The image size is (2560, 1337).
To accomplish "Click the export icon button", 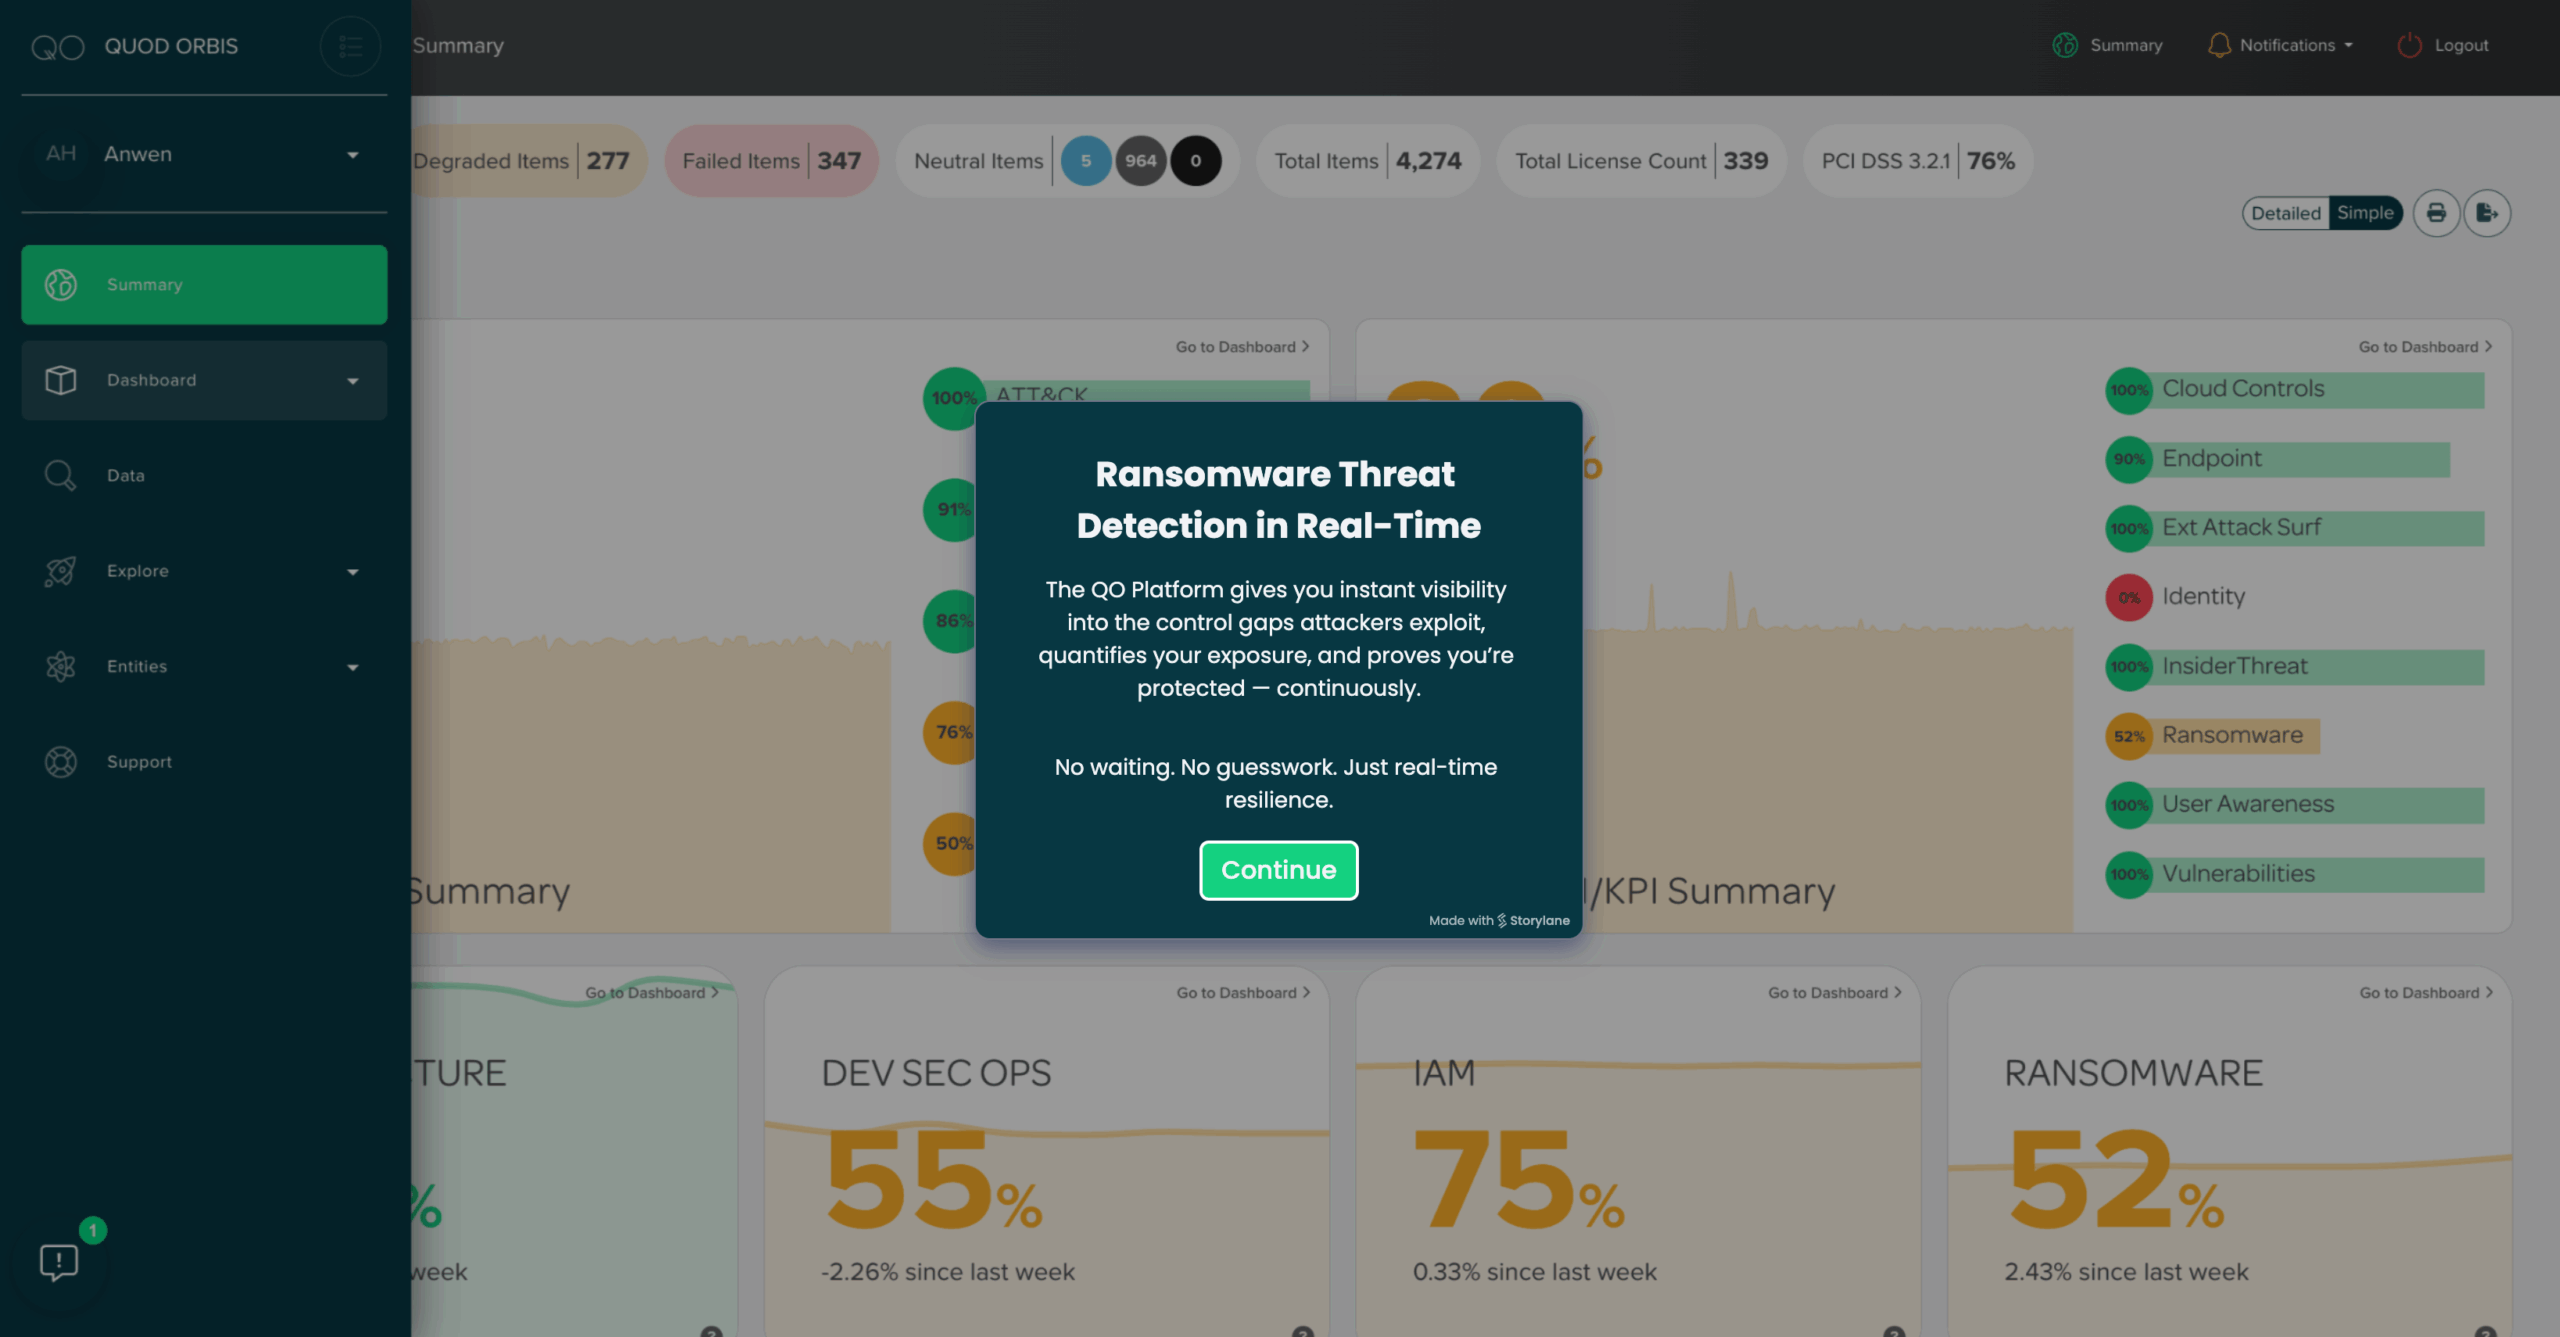I will click(2486, 213).
